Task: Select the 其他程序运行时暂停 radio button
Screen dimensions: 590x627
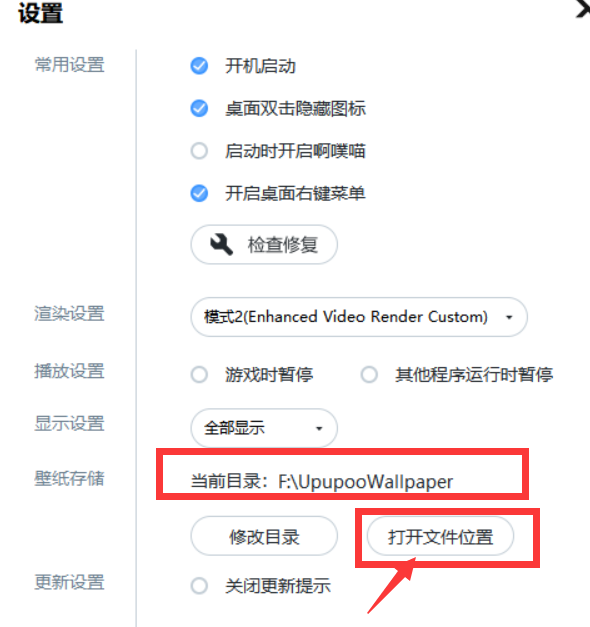Action: point(369,375)
